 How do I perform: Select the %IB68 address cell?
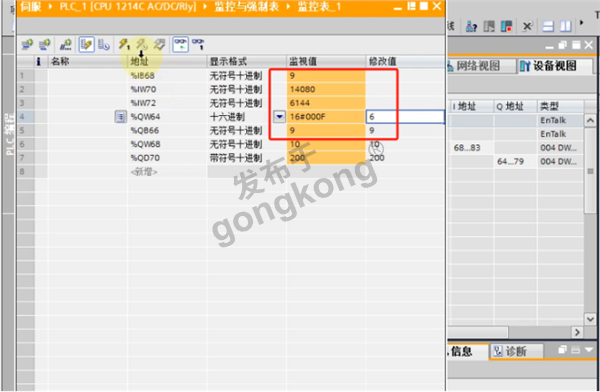click(x=167, y=75)
